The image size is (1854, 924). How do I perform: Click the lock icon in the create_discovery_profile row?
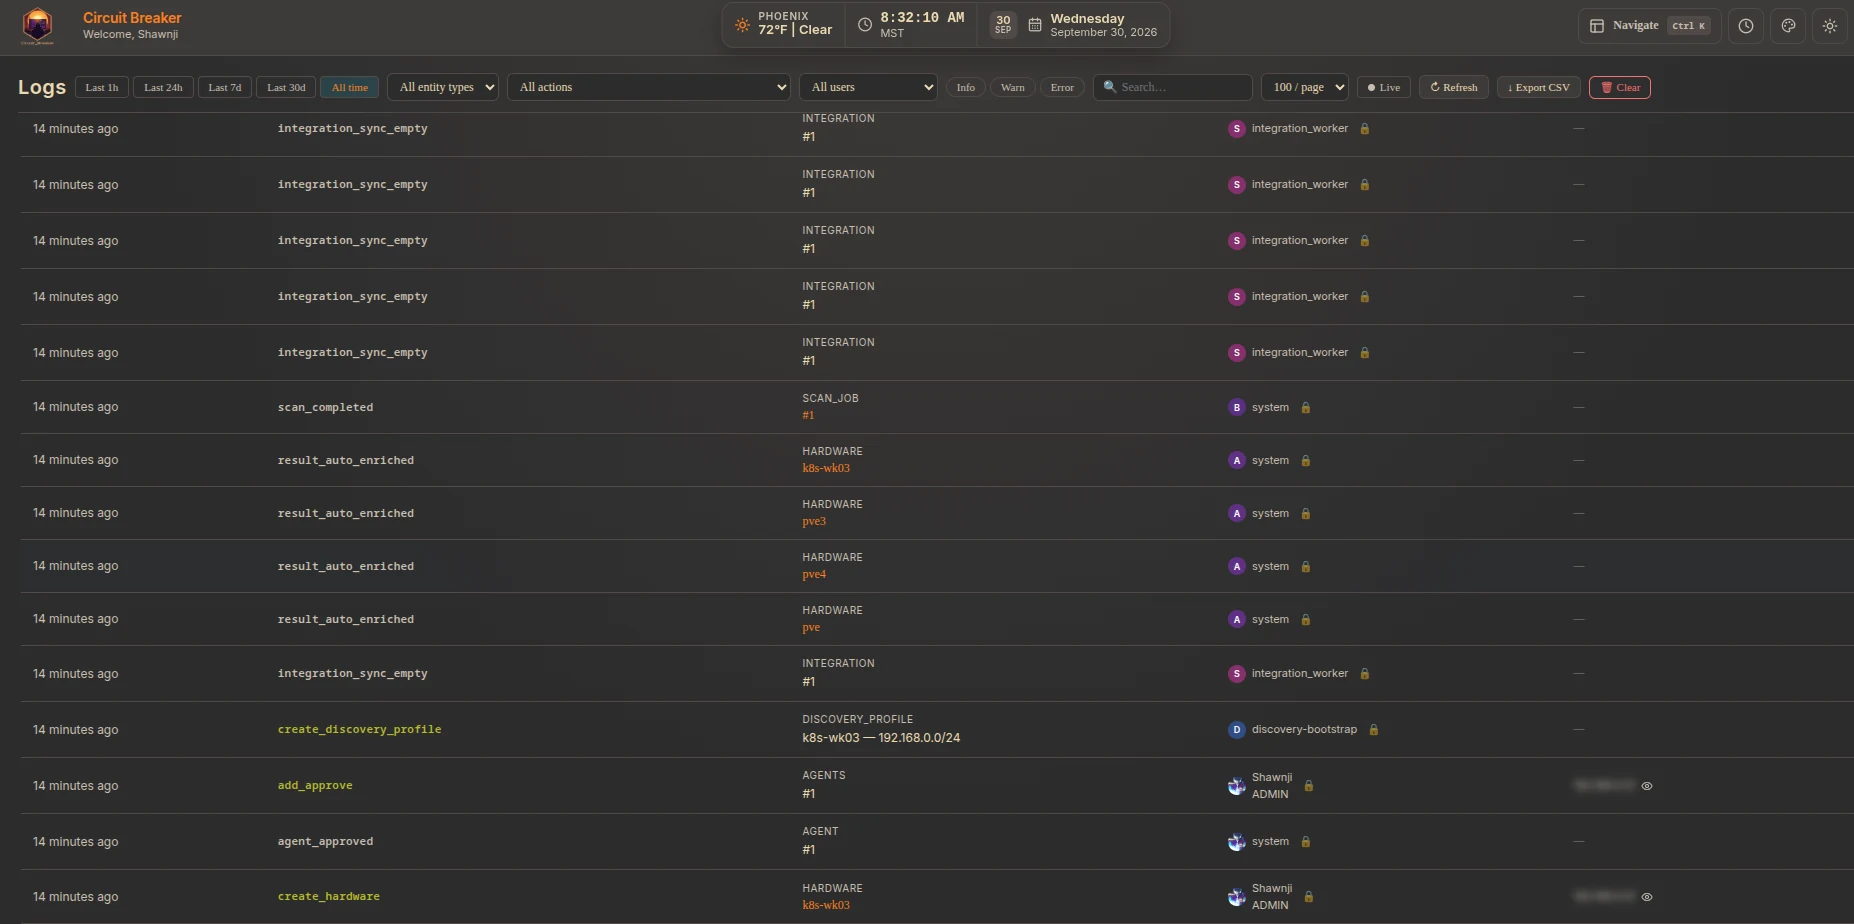[1374, 729]
